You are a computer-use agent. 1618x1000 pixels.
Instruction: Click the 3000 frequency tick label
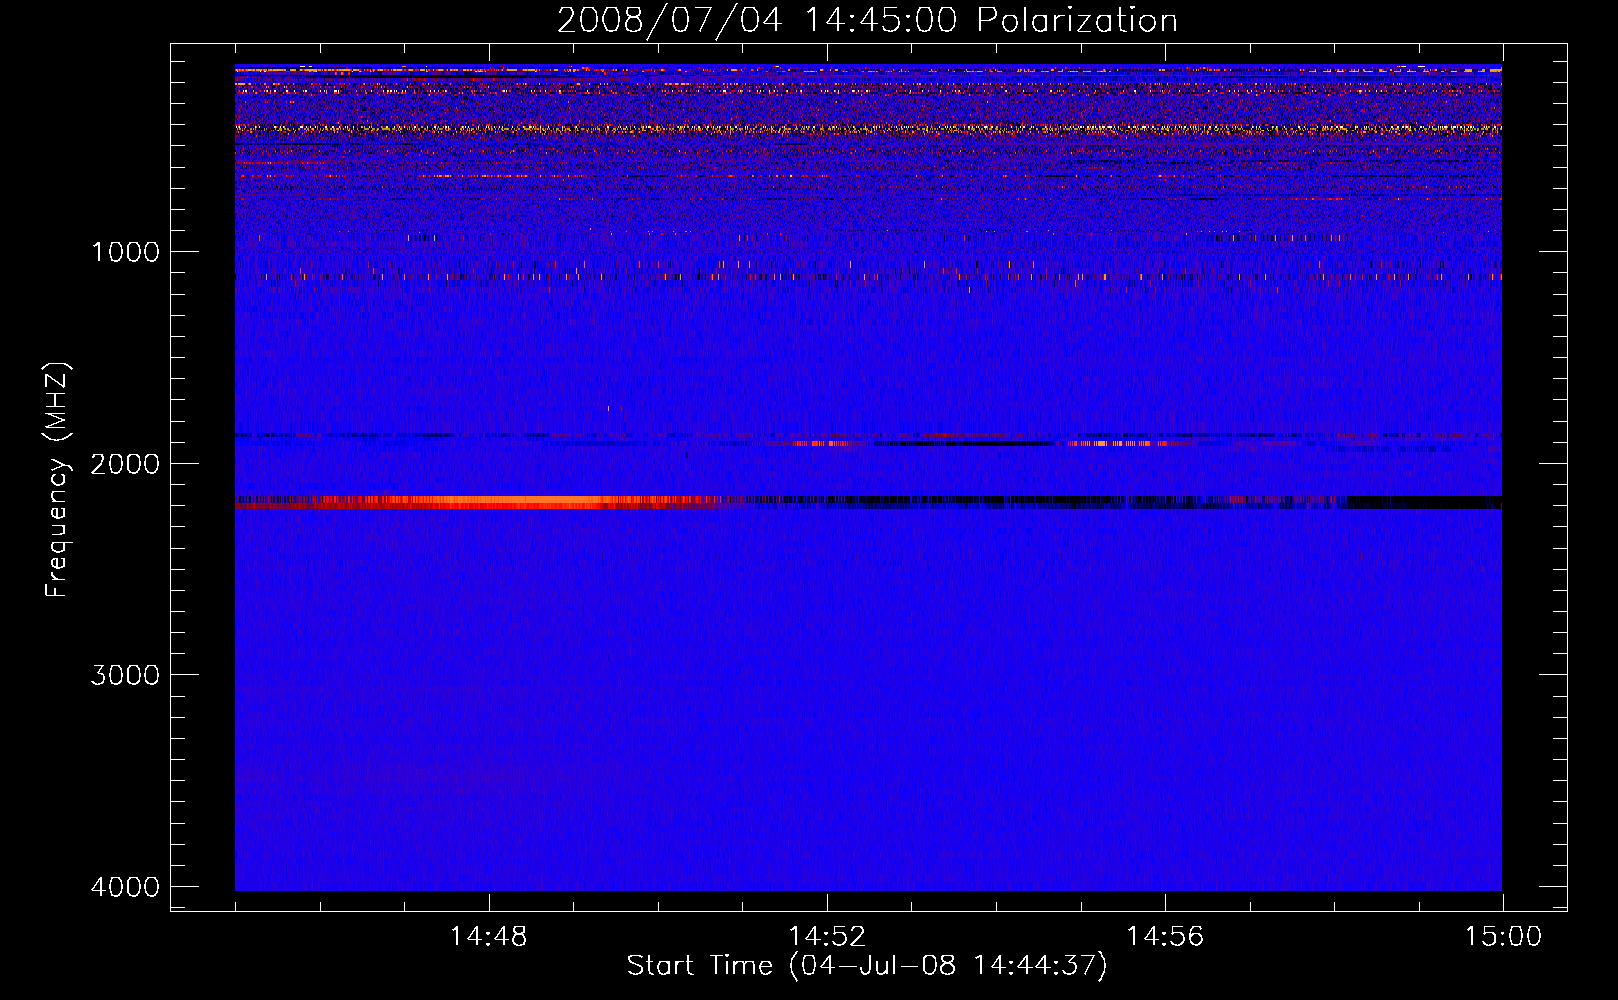tap(125, 675)
